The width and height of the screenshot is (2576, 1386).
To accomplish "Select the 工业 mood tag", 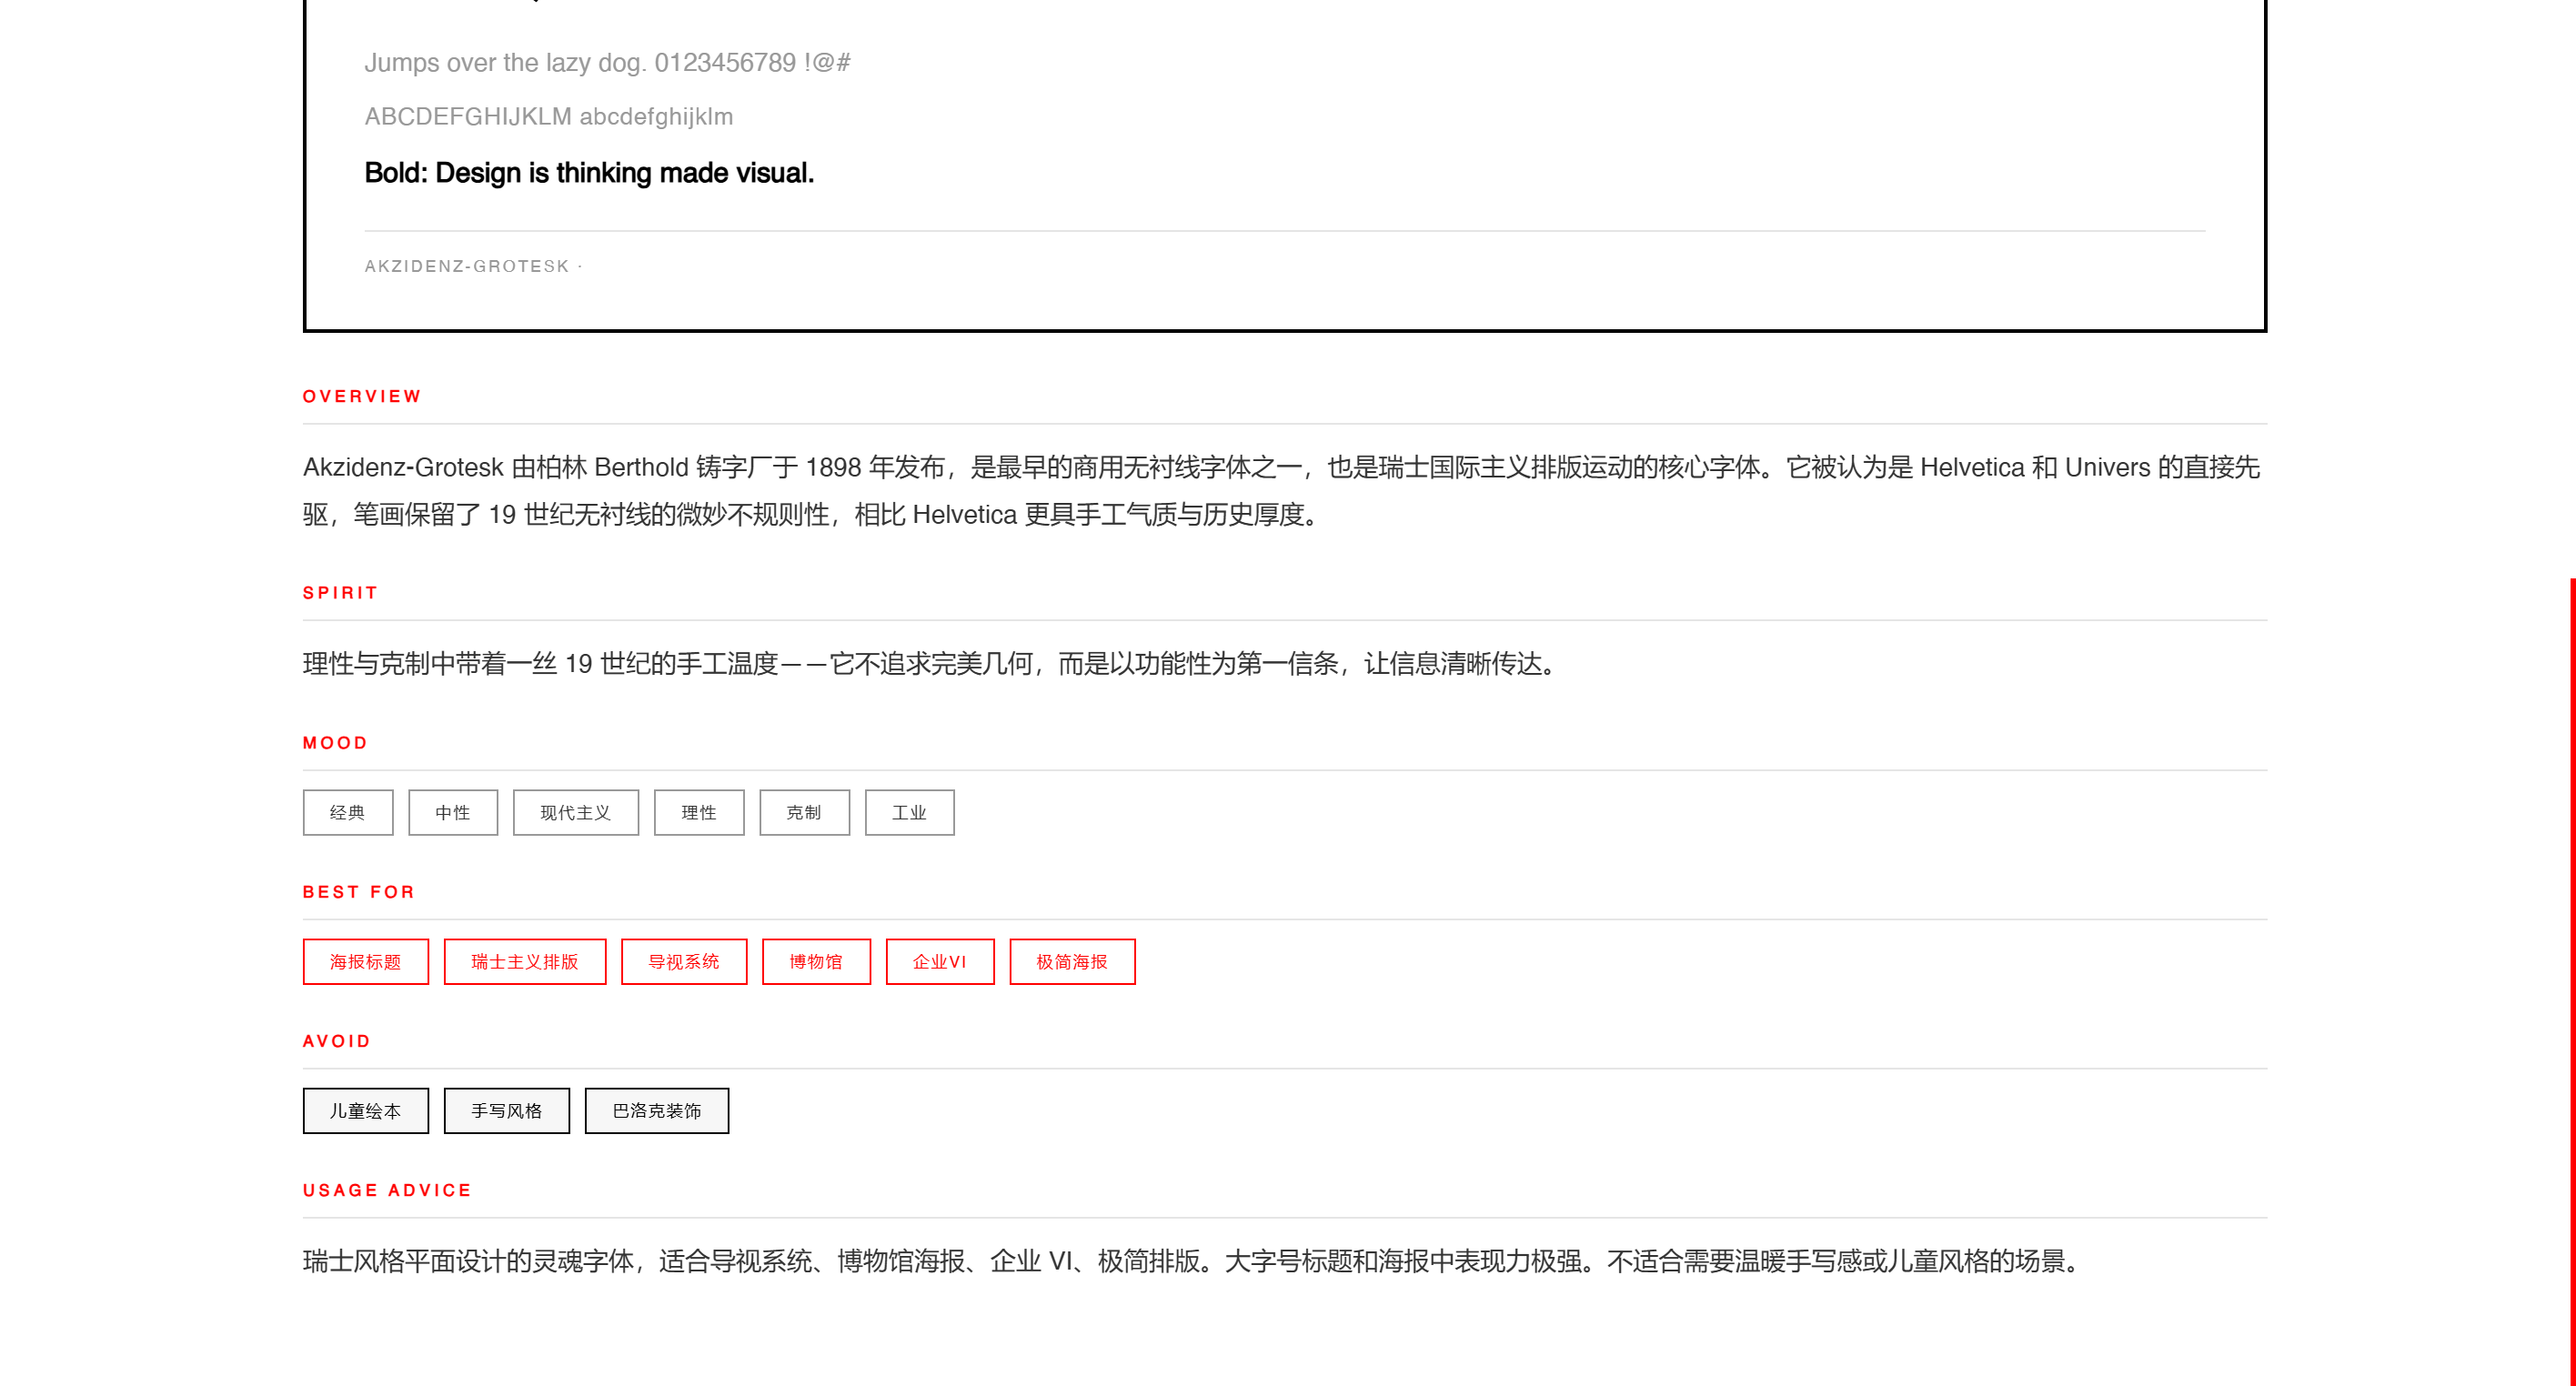I will [908, 812].
